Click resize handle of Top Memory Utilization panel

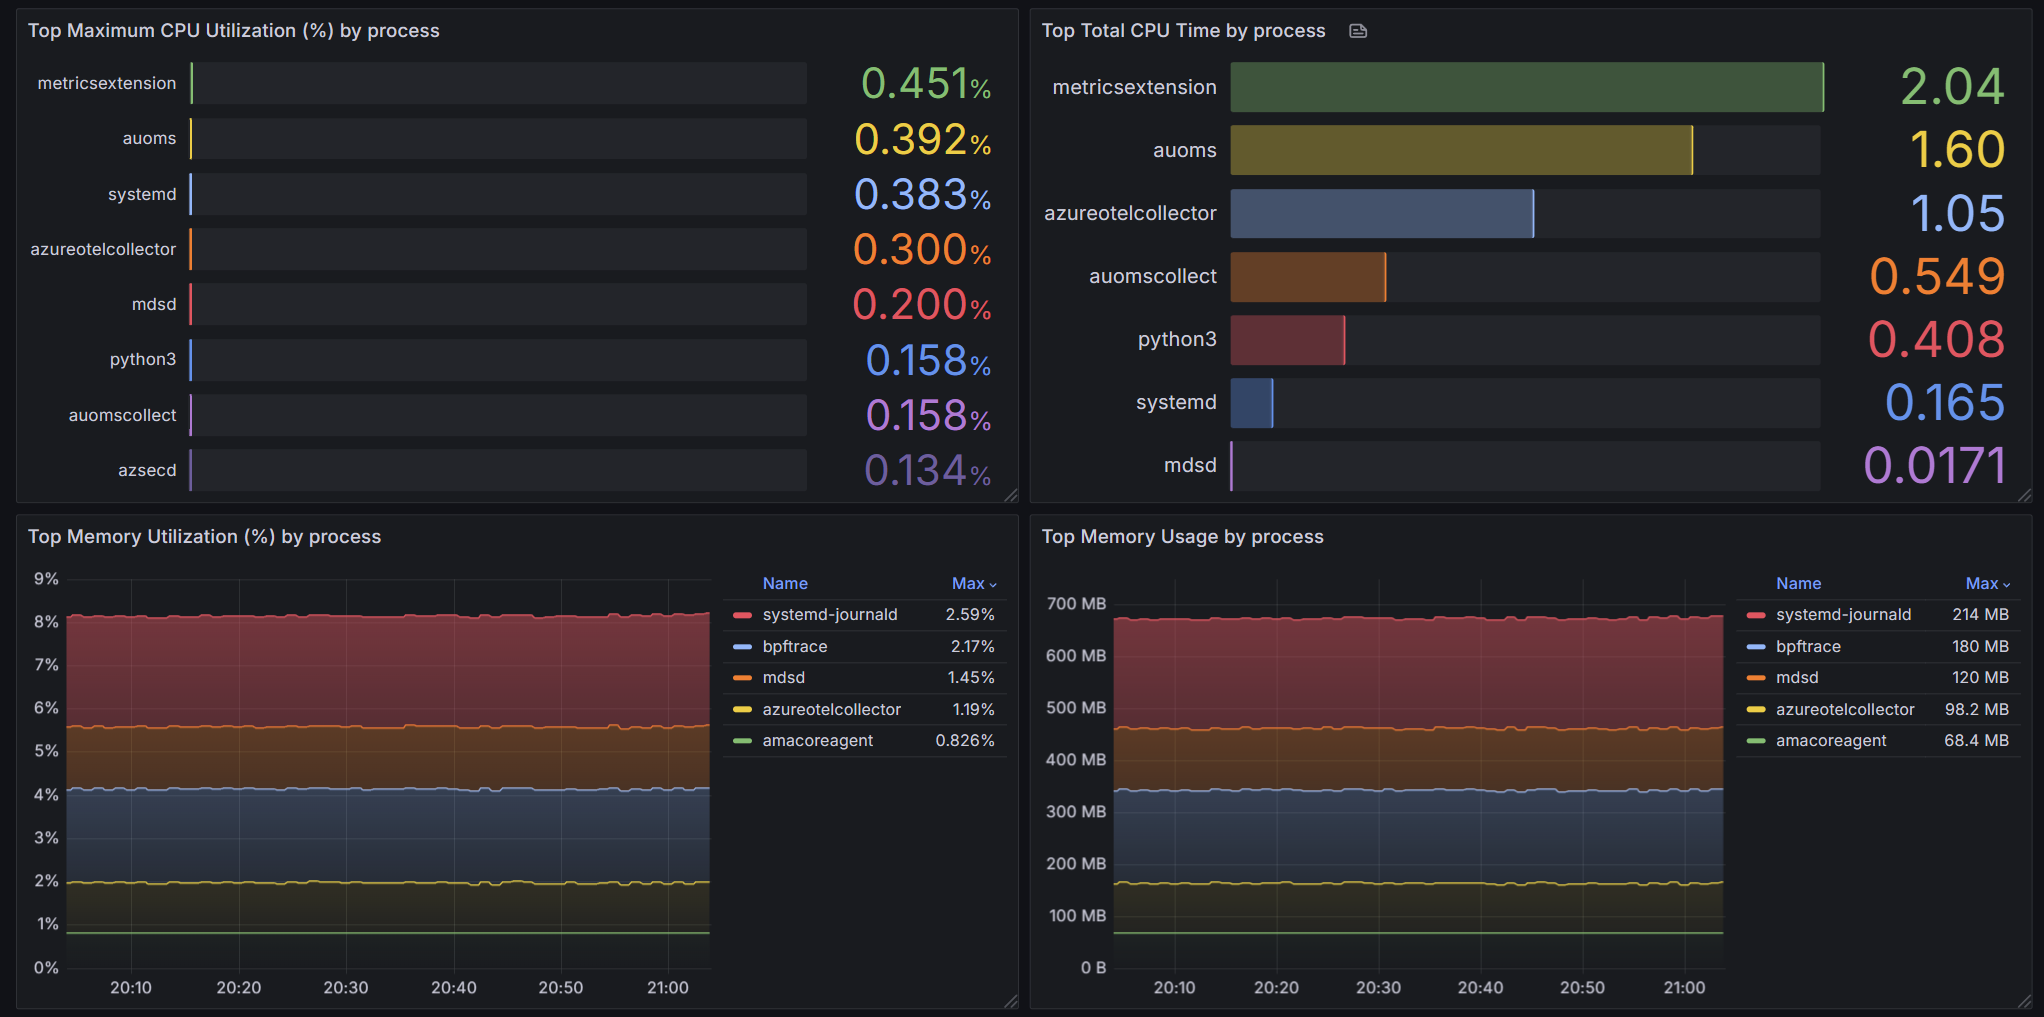(1011, 1001)
